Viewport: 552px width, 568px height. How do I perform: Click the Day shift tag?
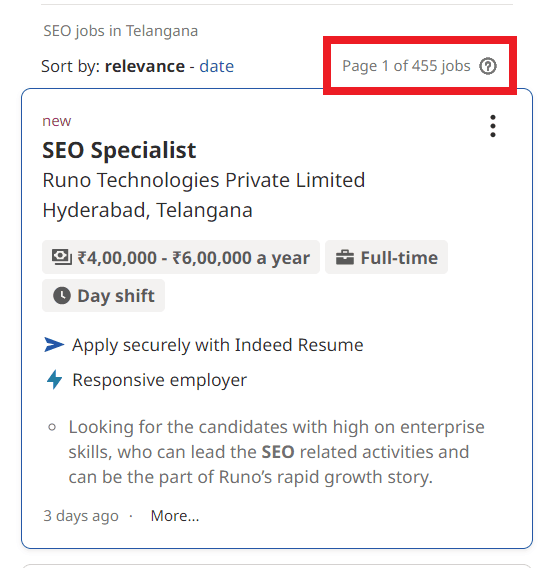(104, 296)
